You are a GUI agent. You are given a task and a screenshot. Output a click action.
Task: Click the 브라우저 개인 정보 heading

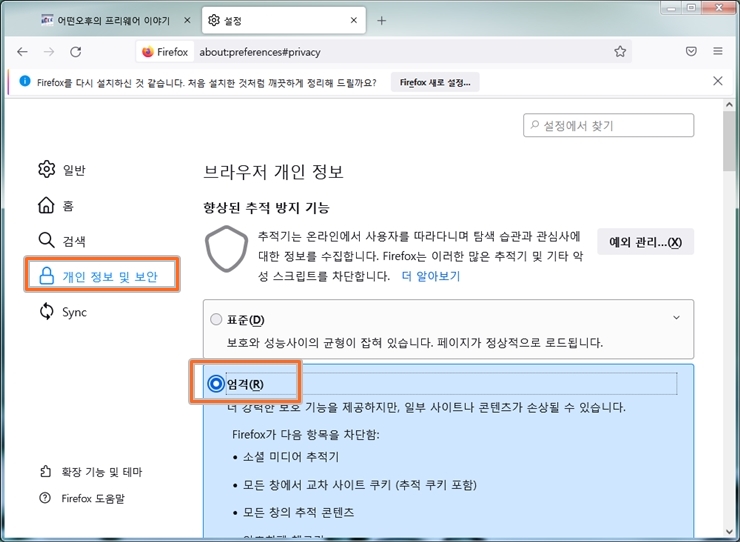pyautogui.click(x=273, y=171)
